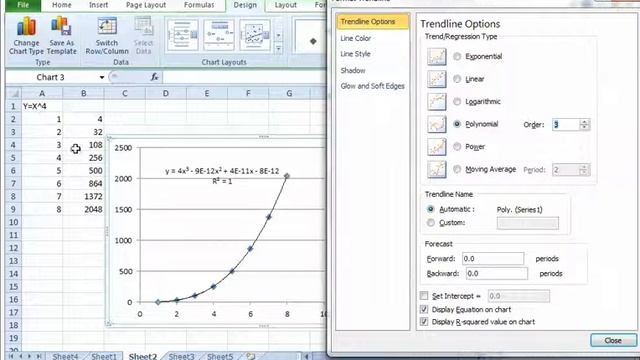Toggle Display Equation on chart
640x360 pixels.
click(424, 309)
